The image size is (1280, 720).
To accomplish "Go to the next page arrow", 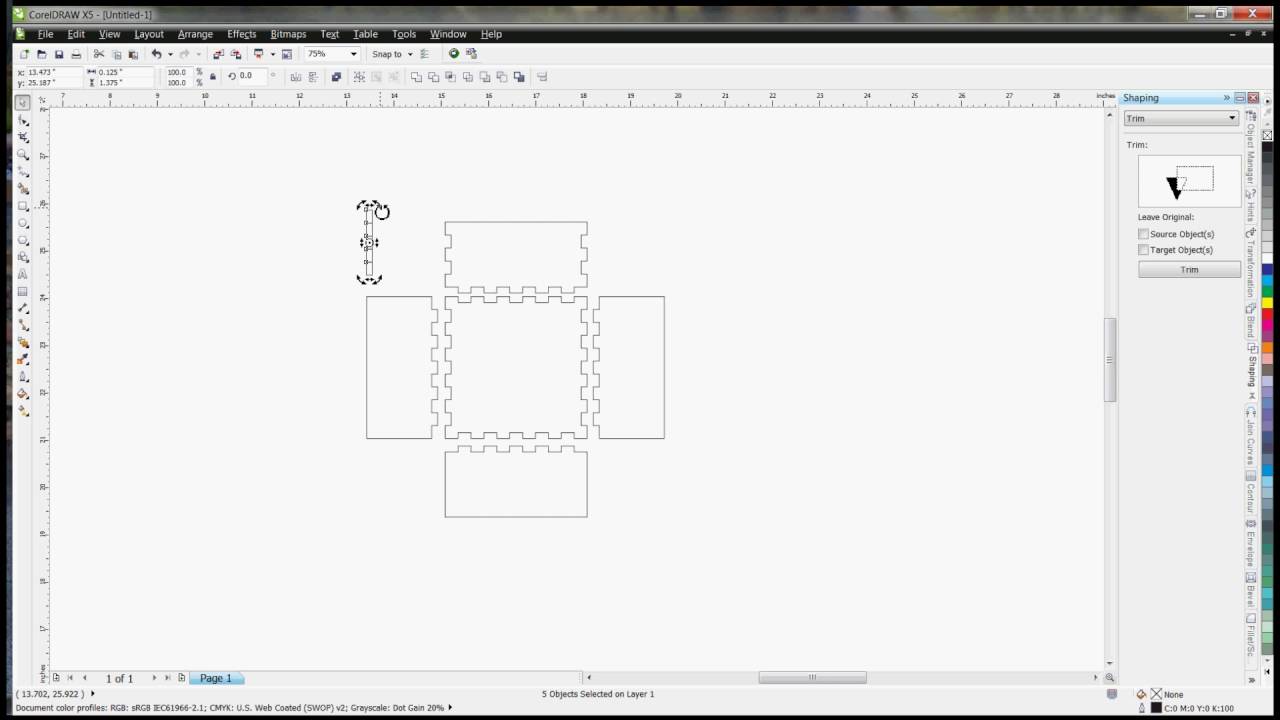I will [x=153, y=678].
